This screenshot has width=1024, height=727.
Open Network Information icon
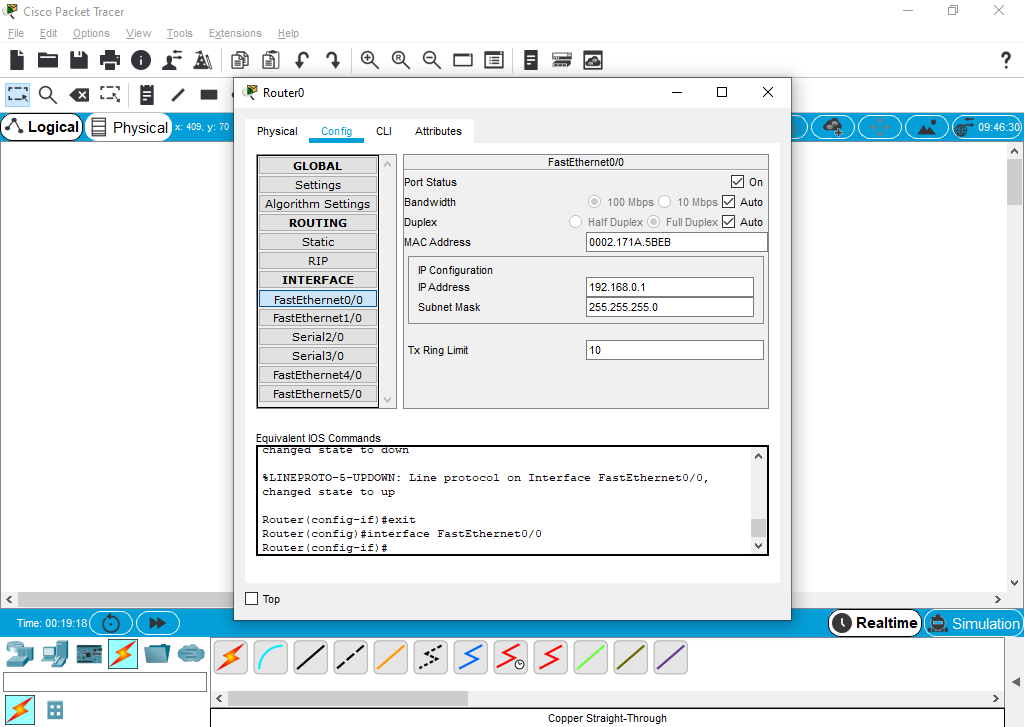(141, 60)
